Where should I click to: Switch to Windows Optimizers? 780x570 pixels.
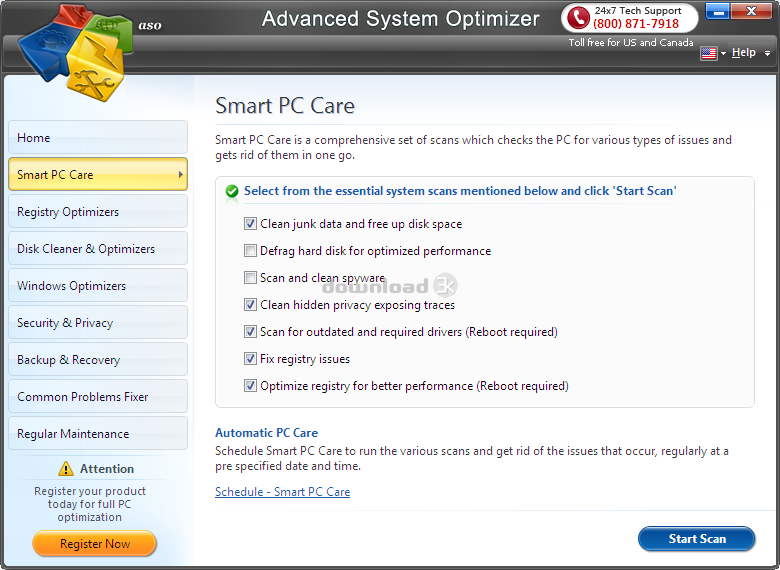tap(98, 285)
